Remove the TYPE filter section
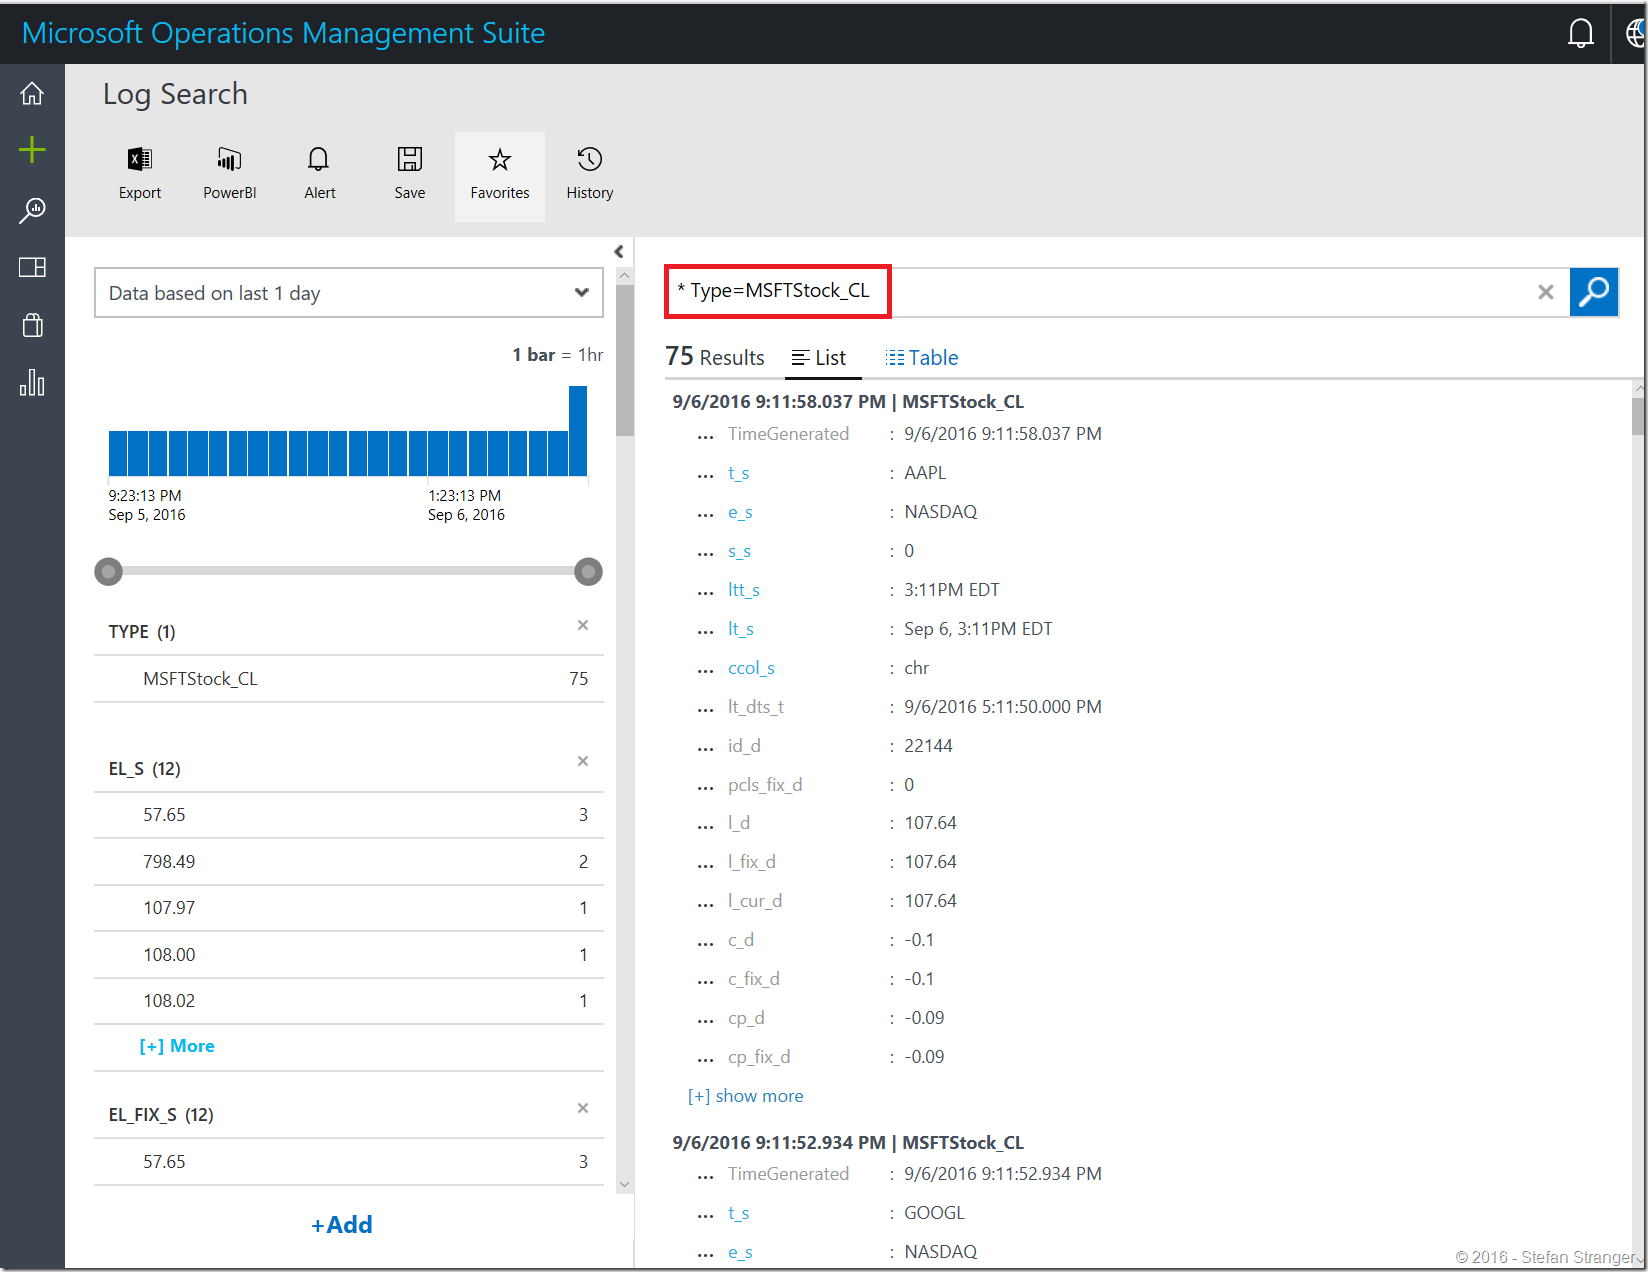This screenshot has width=1648, height=1272. [583, 625]
